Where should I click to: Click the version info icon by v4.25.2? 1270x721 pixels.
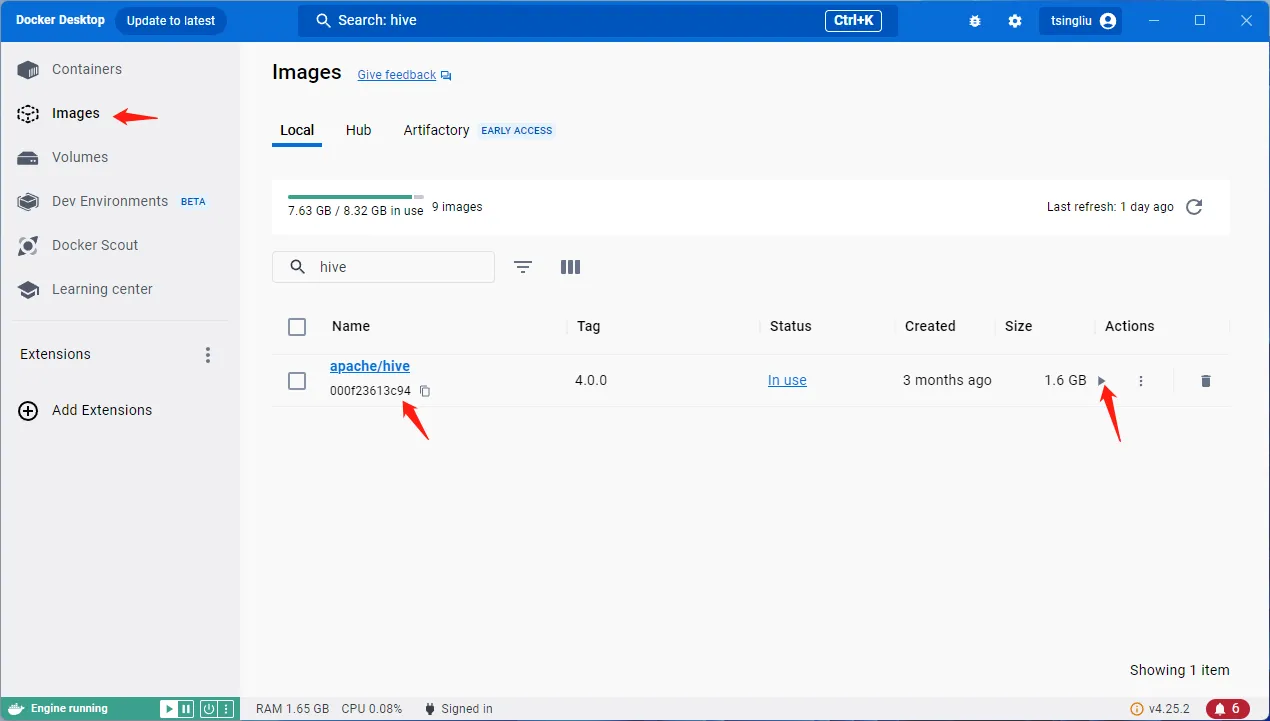[1136, 709]
